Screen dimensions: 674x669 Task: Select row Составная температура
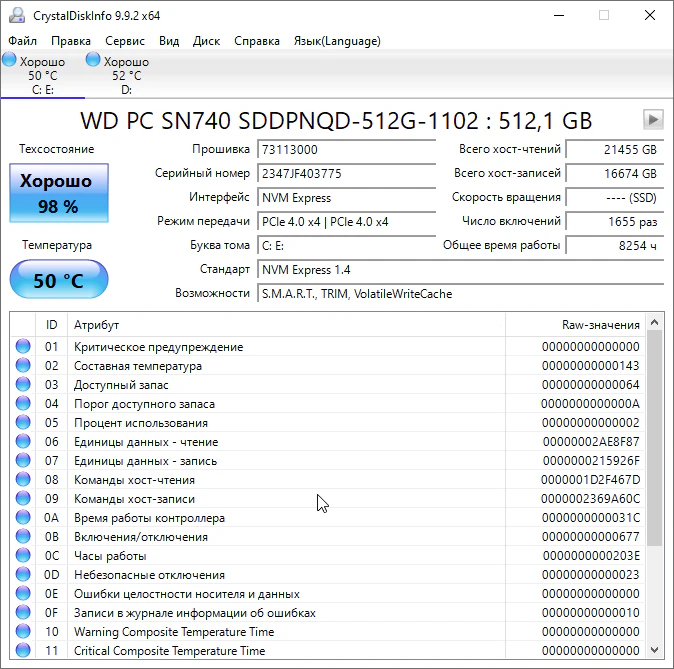(328, 365)
